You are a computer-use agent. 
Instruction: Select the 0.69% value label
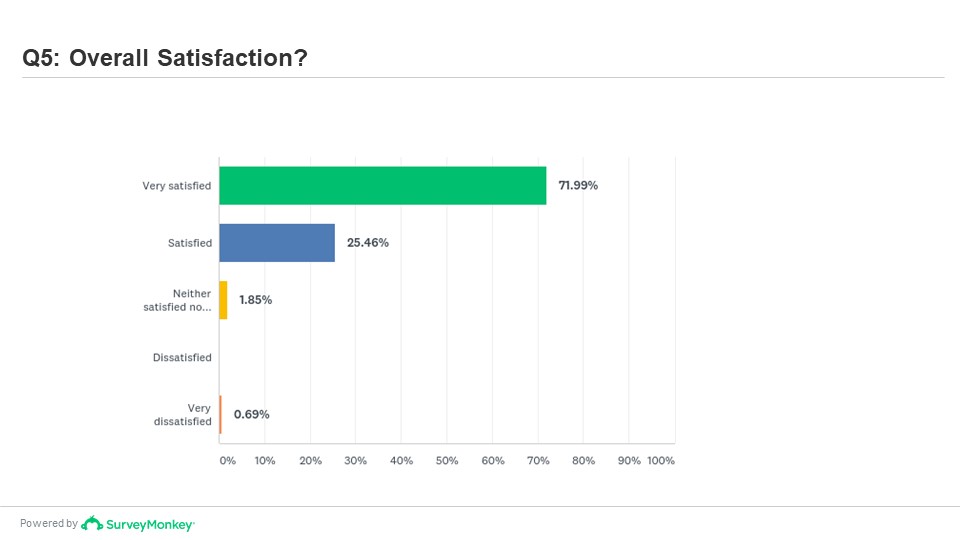(x=252, y=414)
